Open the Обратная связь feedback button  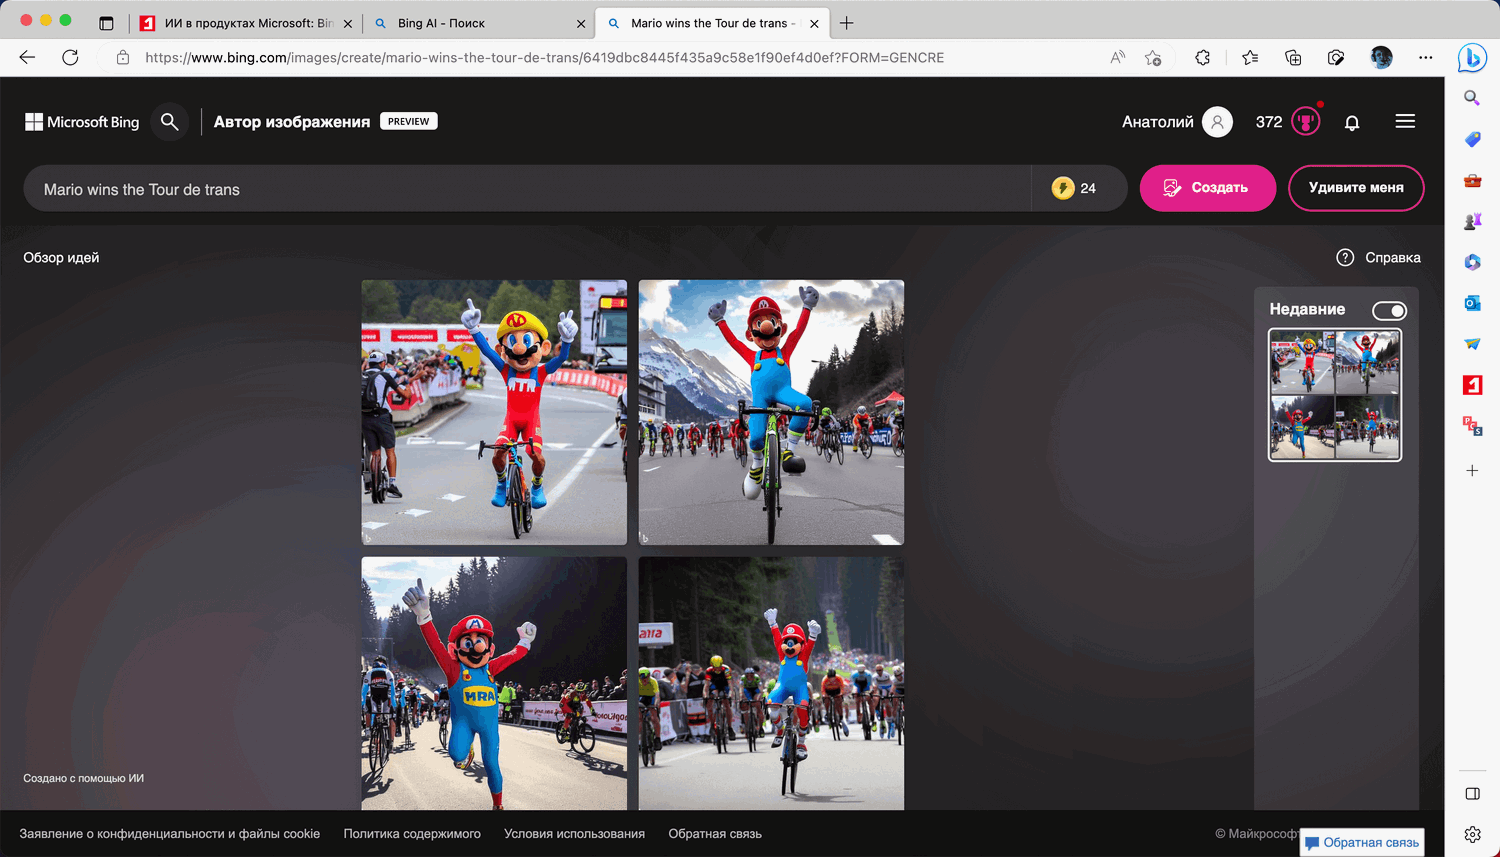pyautogui.click(x=1362, y=843)
